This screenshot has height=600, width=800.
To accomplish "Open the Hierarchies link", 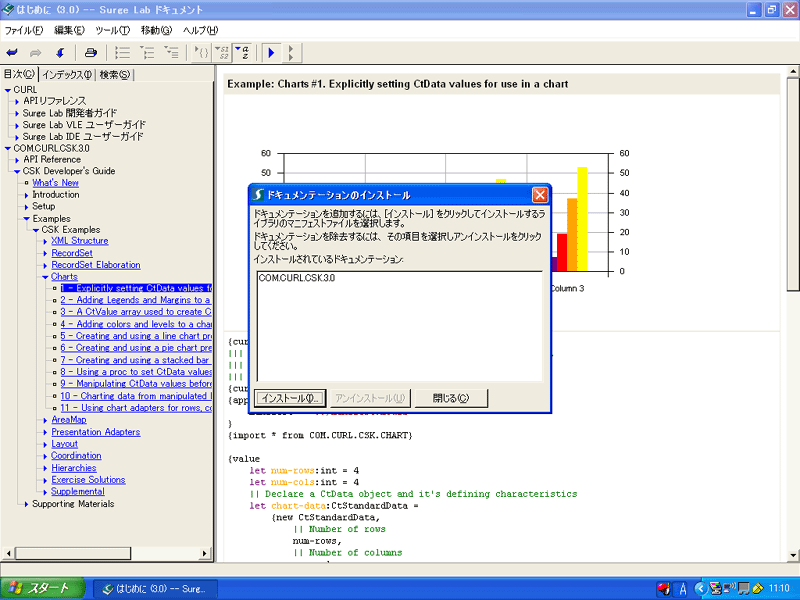I will coord(73,468).
